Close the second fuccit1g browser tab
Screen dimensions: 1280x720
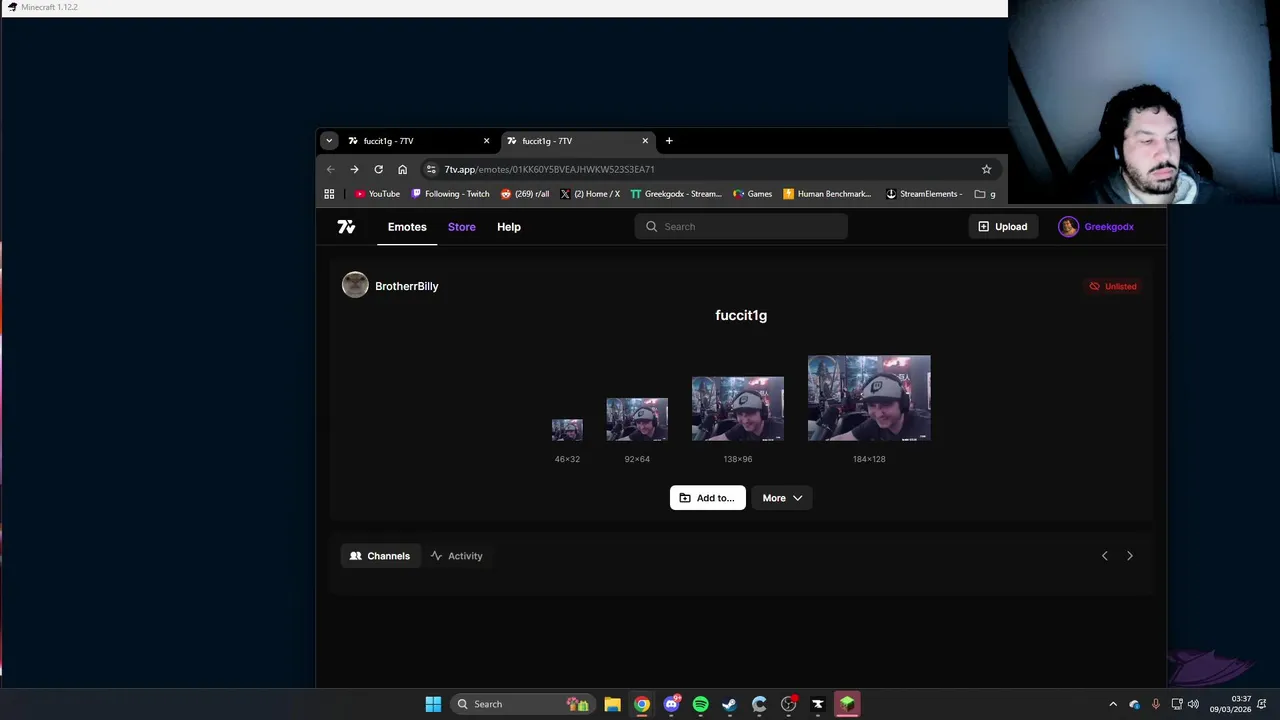tap(645, 141)
